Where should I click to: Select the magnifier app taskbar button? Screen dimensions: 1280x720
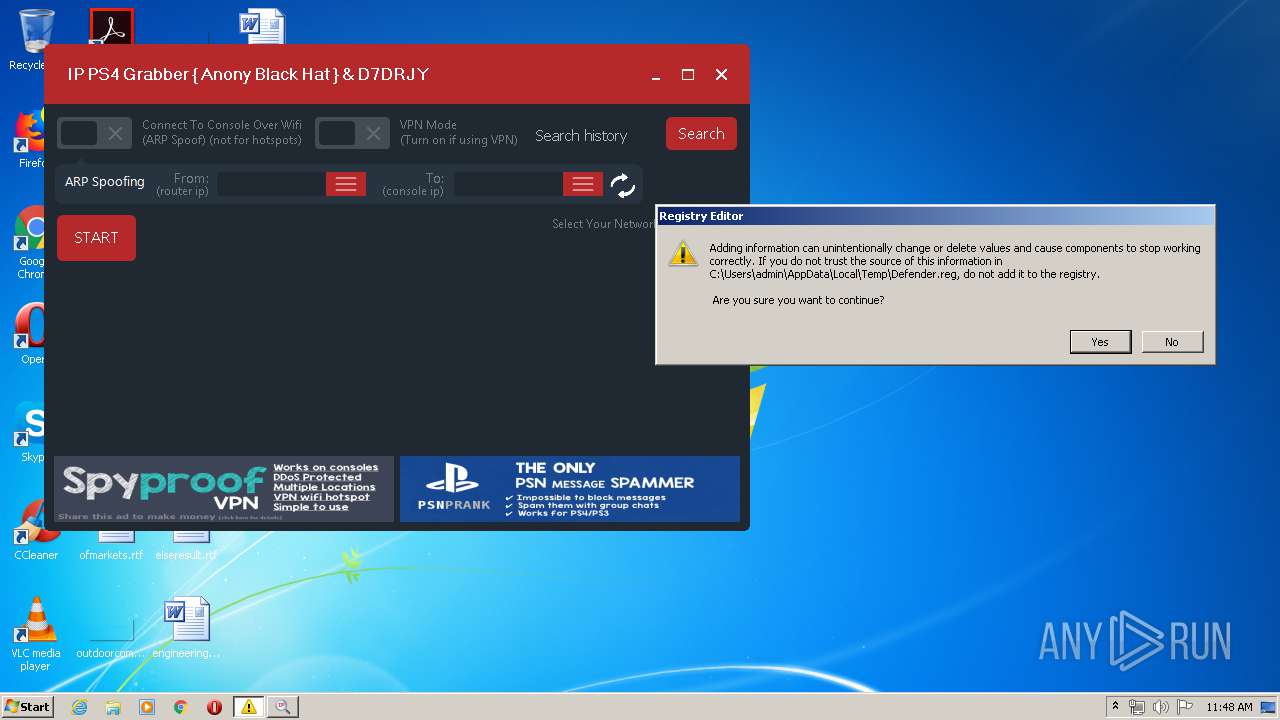click(282, 707)
